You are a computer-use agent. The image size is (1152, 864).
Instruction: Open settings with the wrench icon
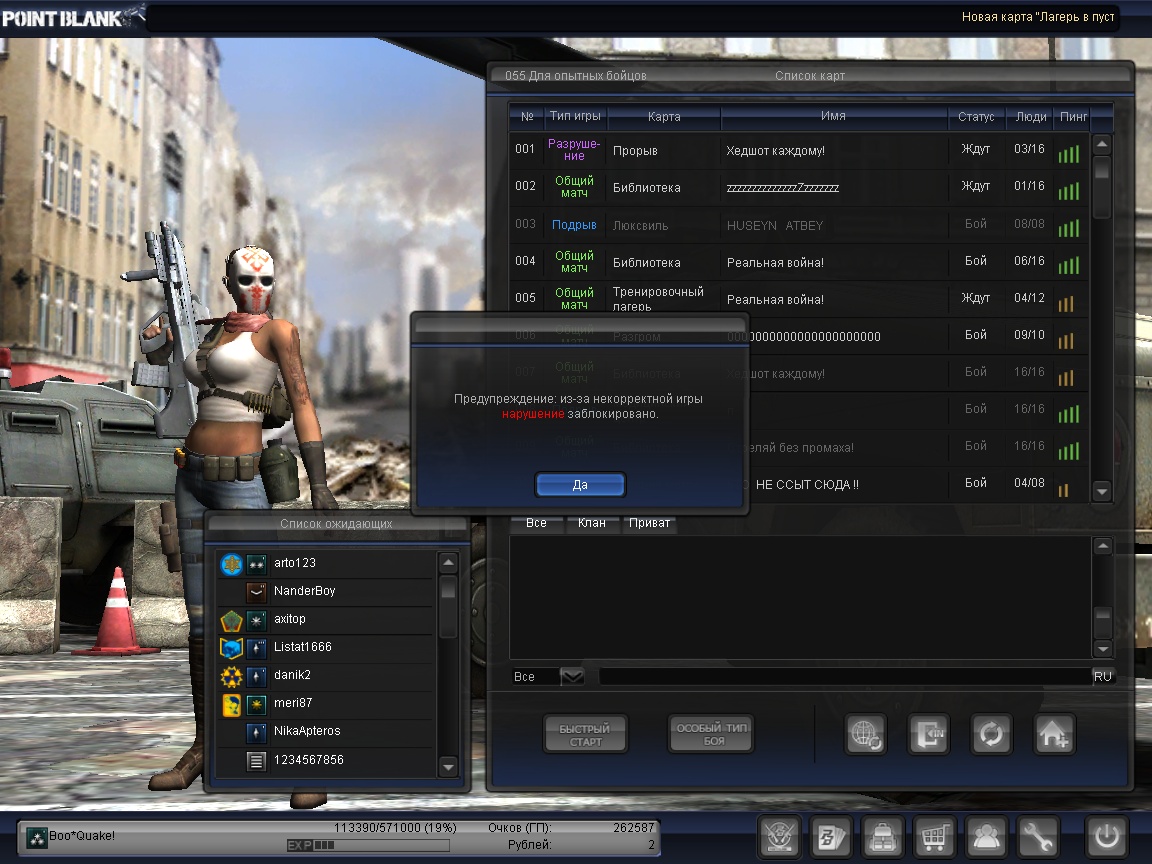pyautogui.click(x=1038, y=836)
